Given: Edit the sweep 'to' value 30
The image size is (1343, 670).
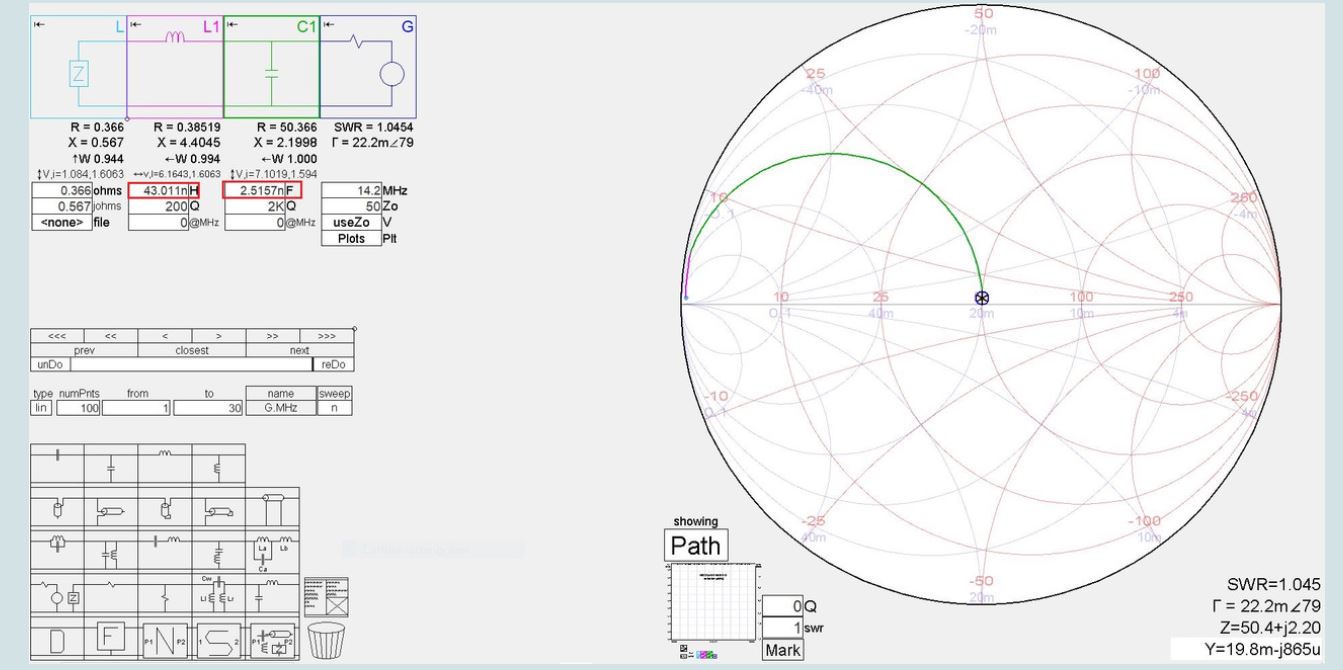Looking at the screenshot, I should point(209,408).
